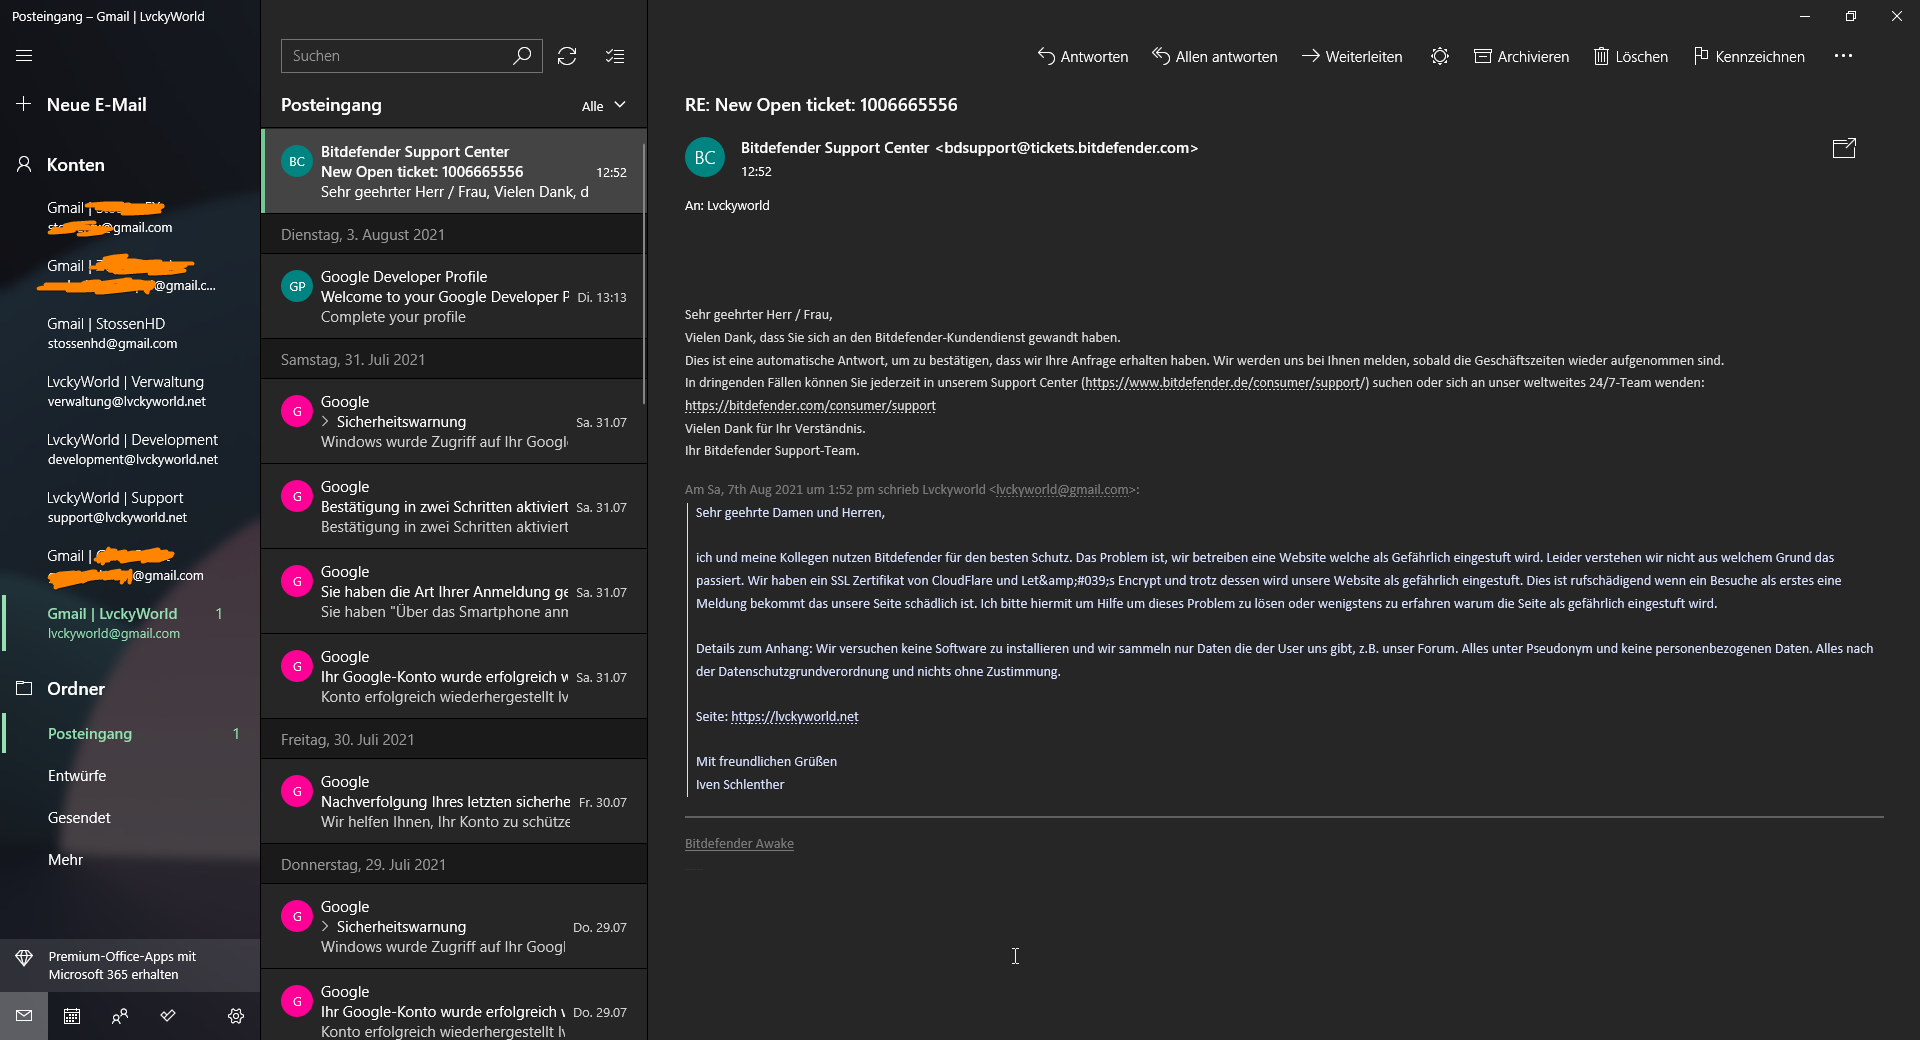This screenshot has width=1920, height=1040.
Task: Expand the Alle filter dropdown
Action: [x=603, y=106]
